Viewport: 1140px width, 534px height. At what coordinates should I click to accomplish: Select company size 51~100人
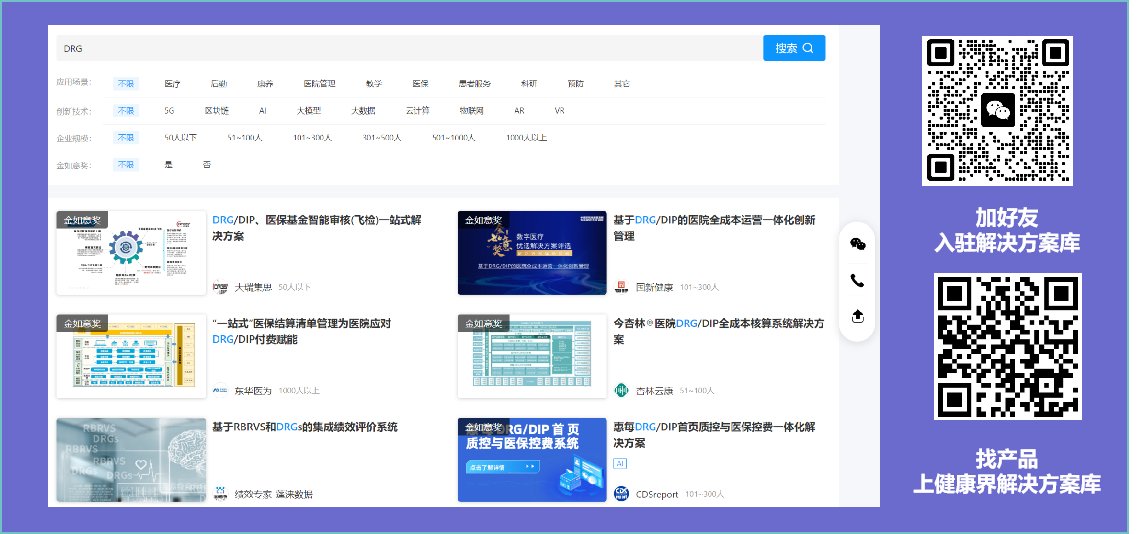[246, 138]
